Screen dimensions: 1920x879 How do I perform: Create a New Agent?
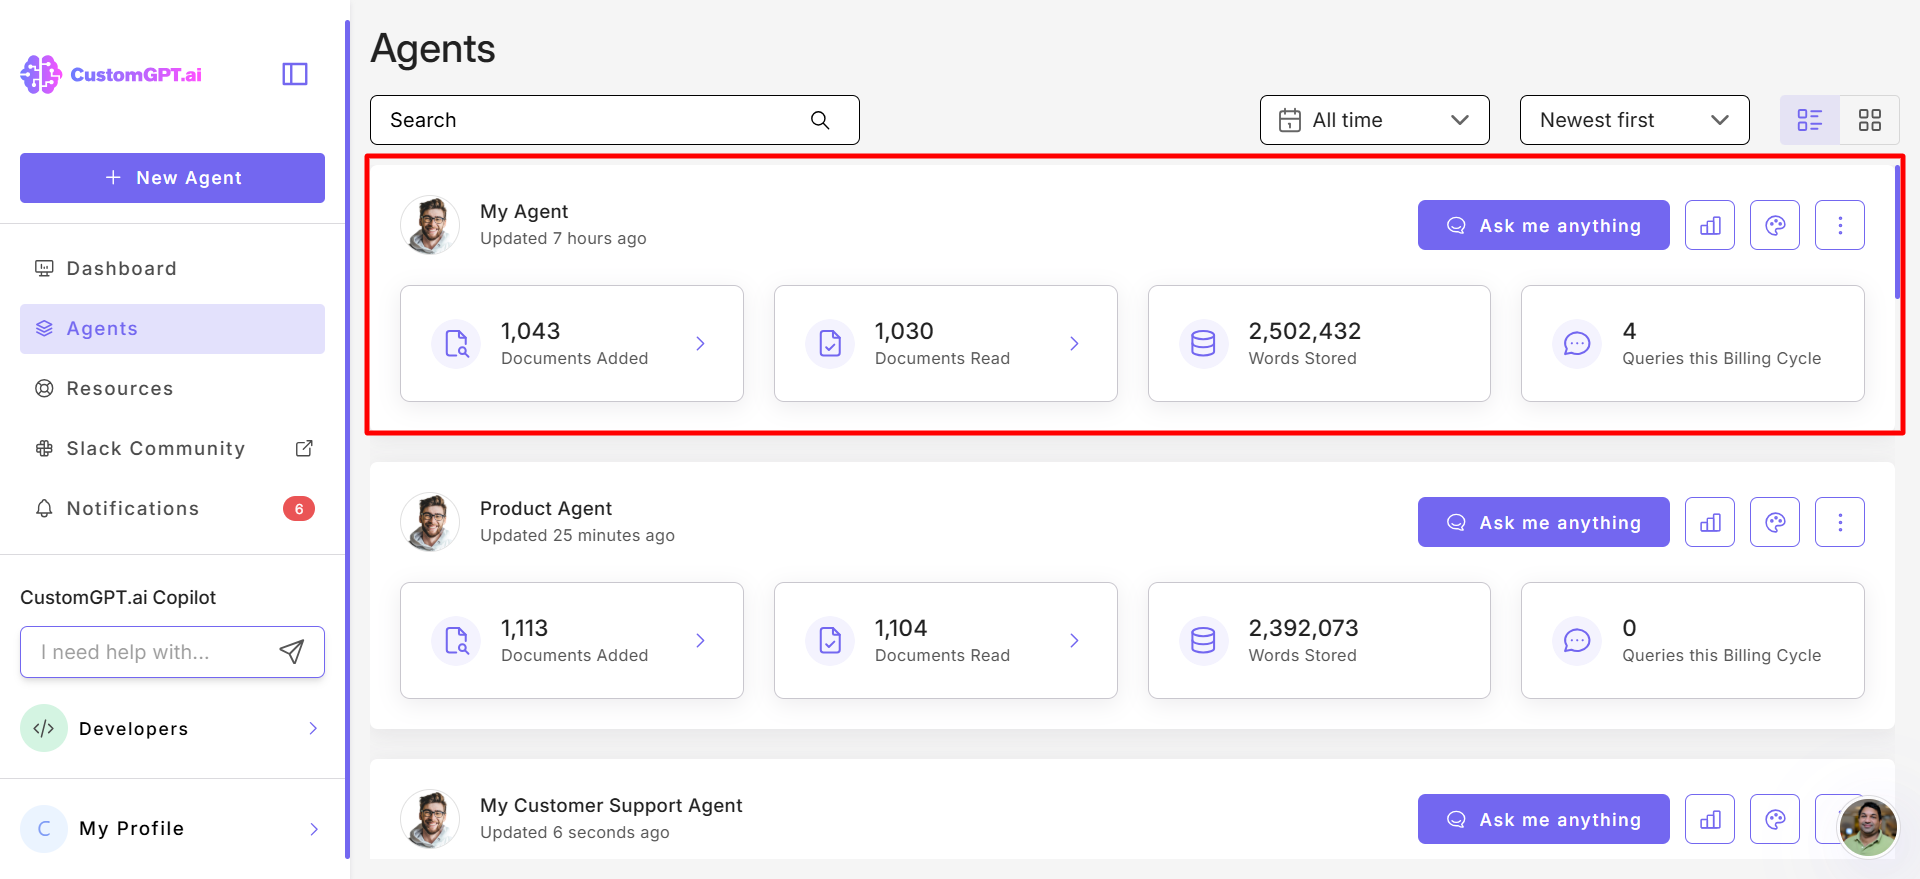172,178
